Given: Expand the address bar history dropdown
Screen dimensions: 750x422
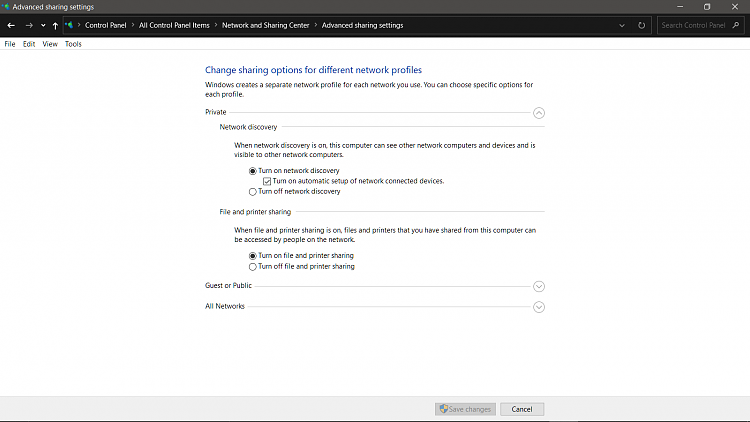Looking at the screenshot, I should pos(622,25).
